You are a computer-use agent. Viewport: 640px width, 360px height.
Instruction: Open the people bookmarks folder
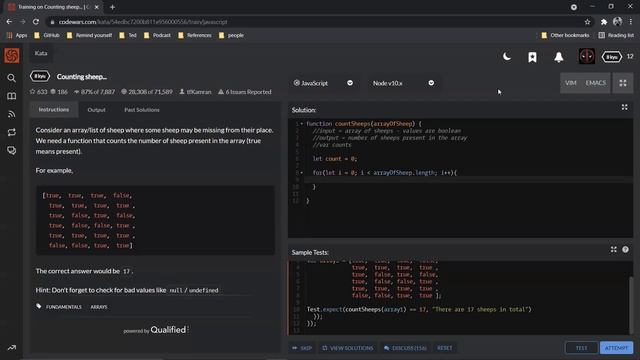[231, 35]
